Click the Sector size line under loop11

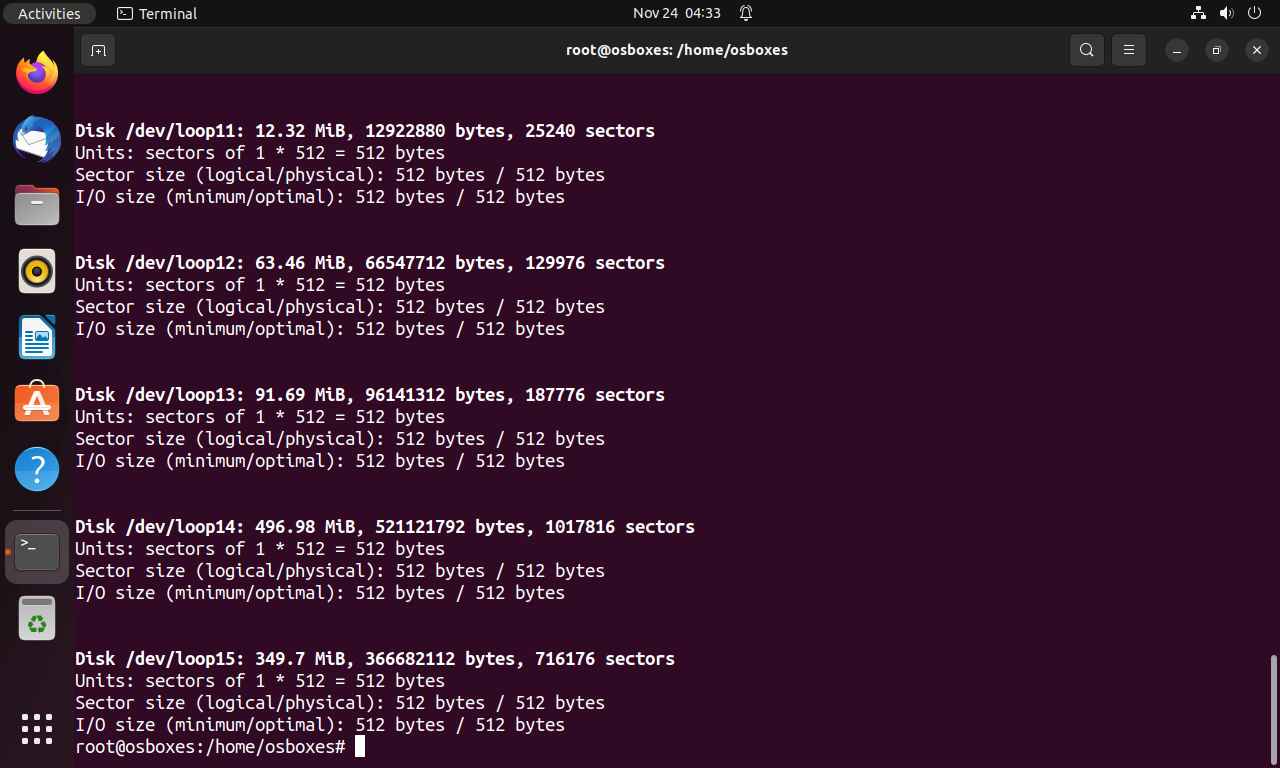point(340,175)
